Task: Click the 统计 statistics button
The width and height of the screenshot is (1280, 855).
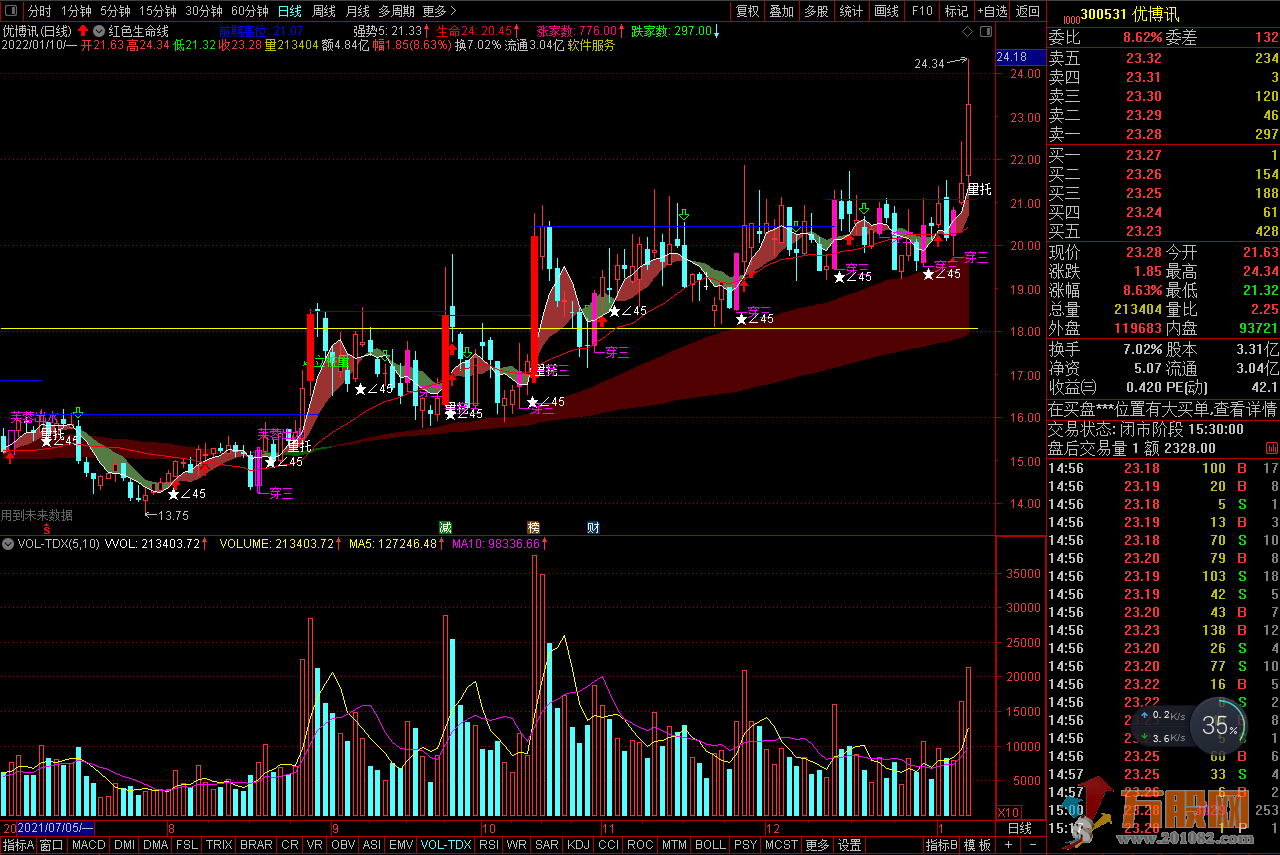Action: [x=851, y=11]
